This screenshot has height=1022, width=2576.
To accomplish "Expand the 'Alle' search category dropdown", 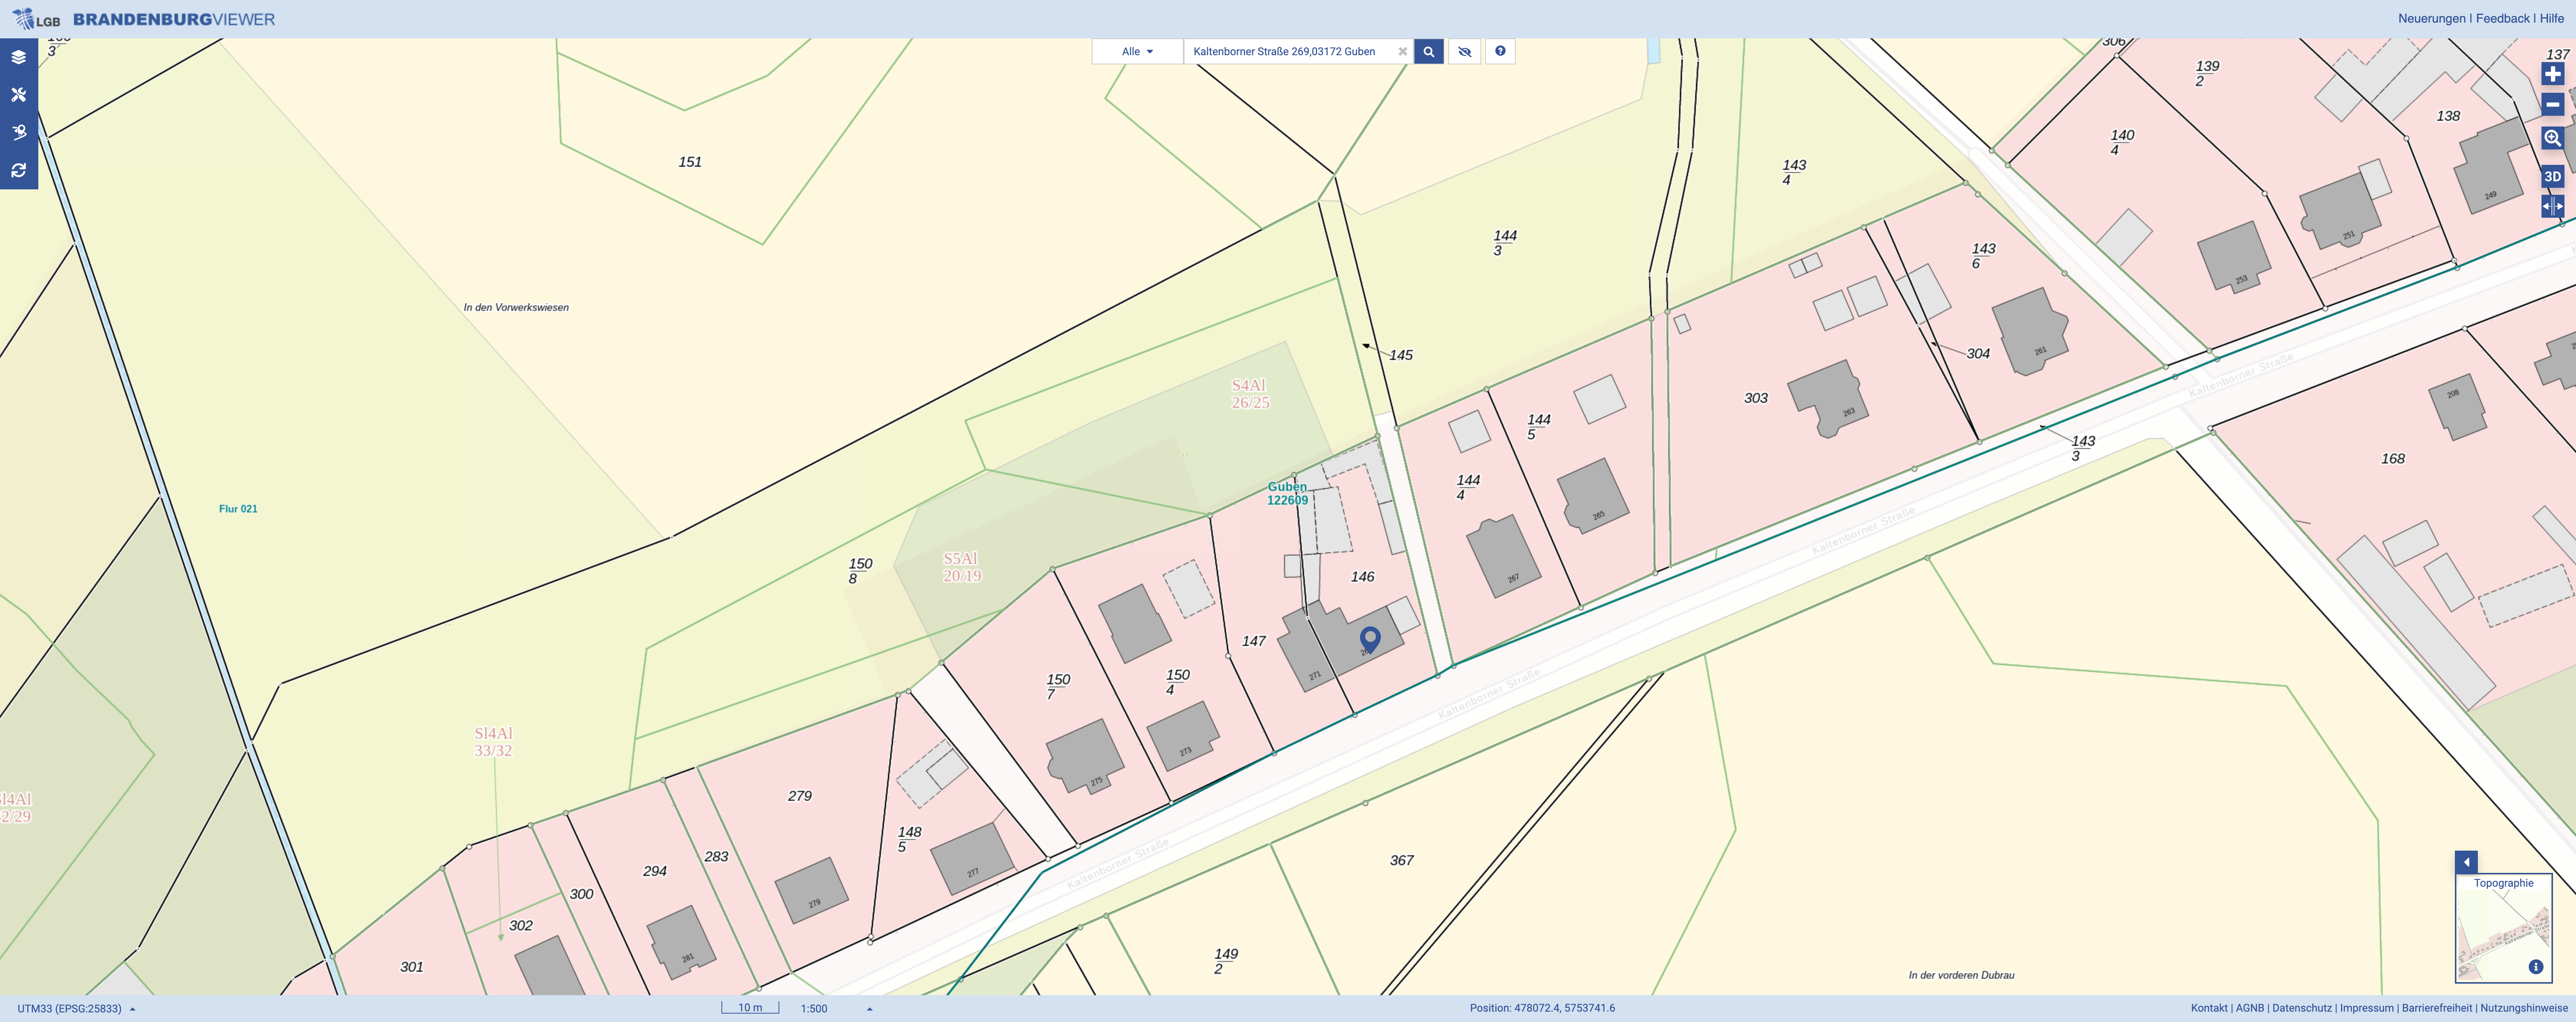I will point(1137,51).
